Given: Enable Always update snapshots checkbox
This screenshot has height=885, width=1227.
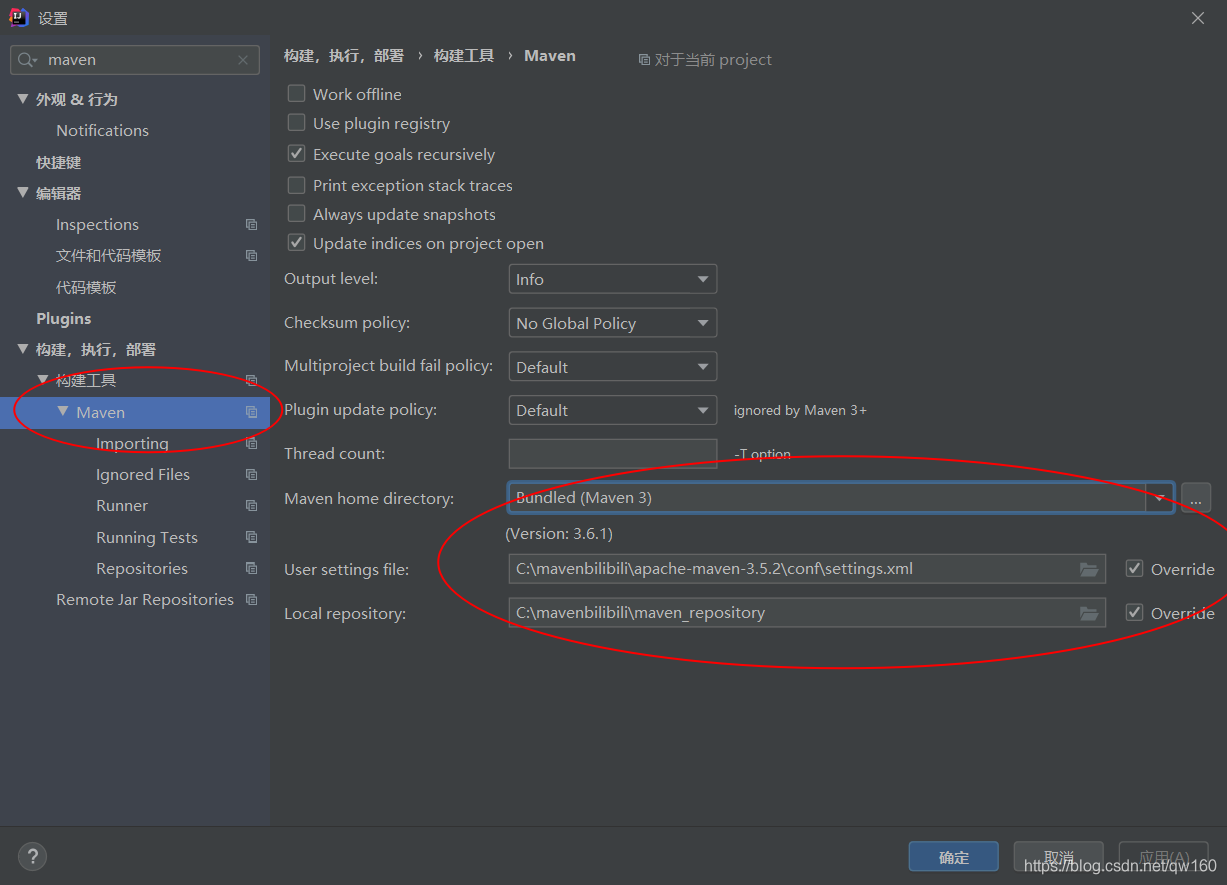Looking at the screenshot, I should 296,214.
